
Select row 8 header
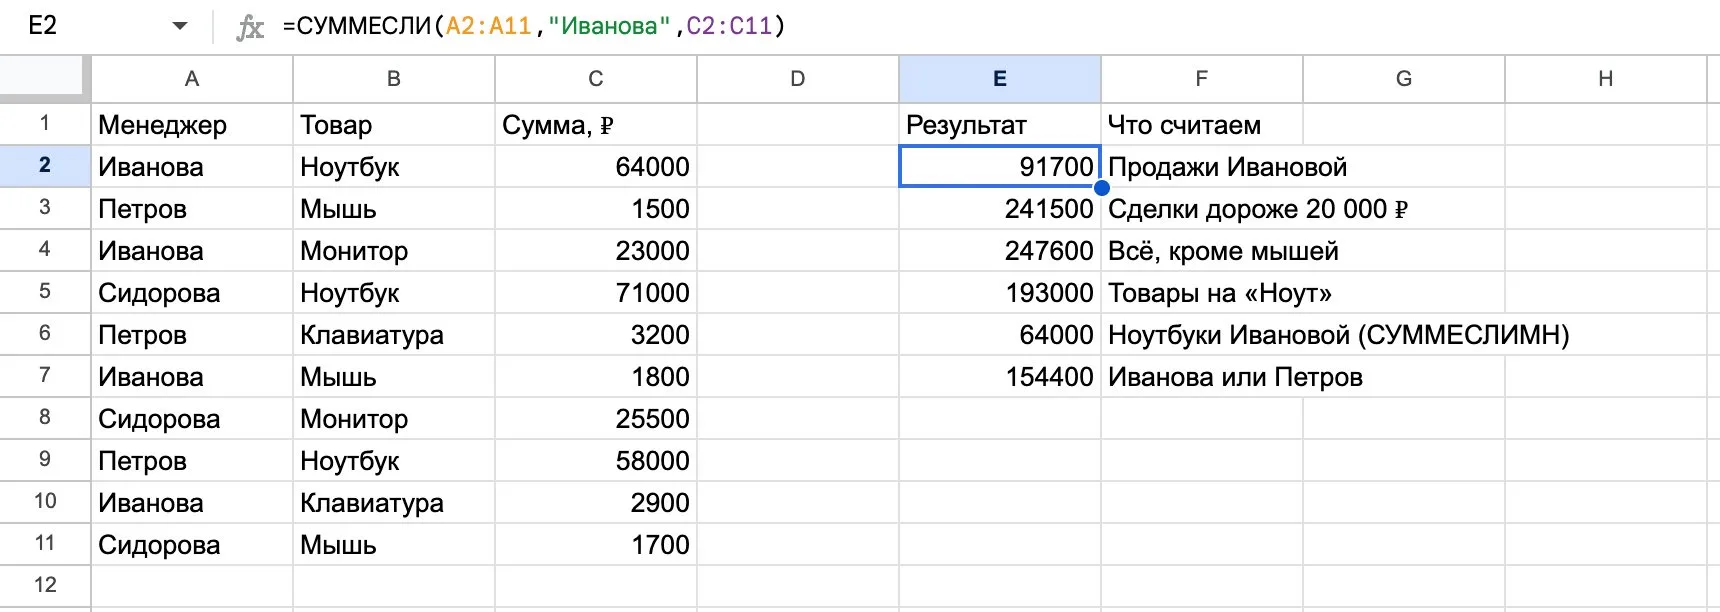[45, 418]
